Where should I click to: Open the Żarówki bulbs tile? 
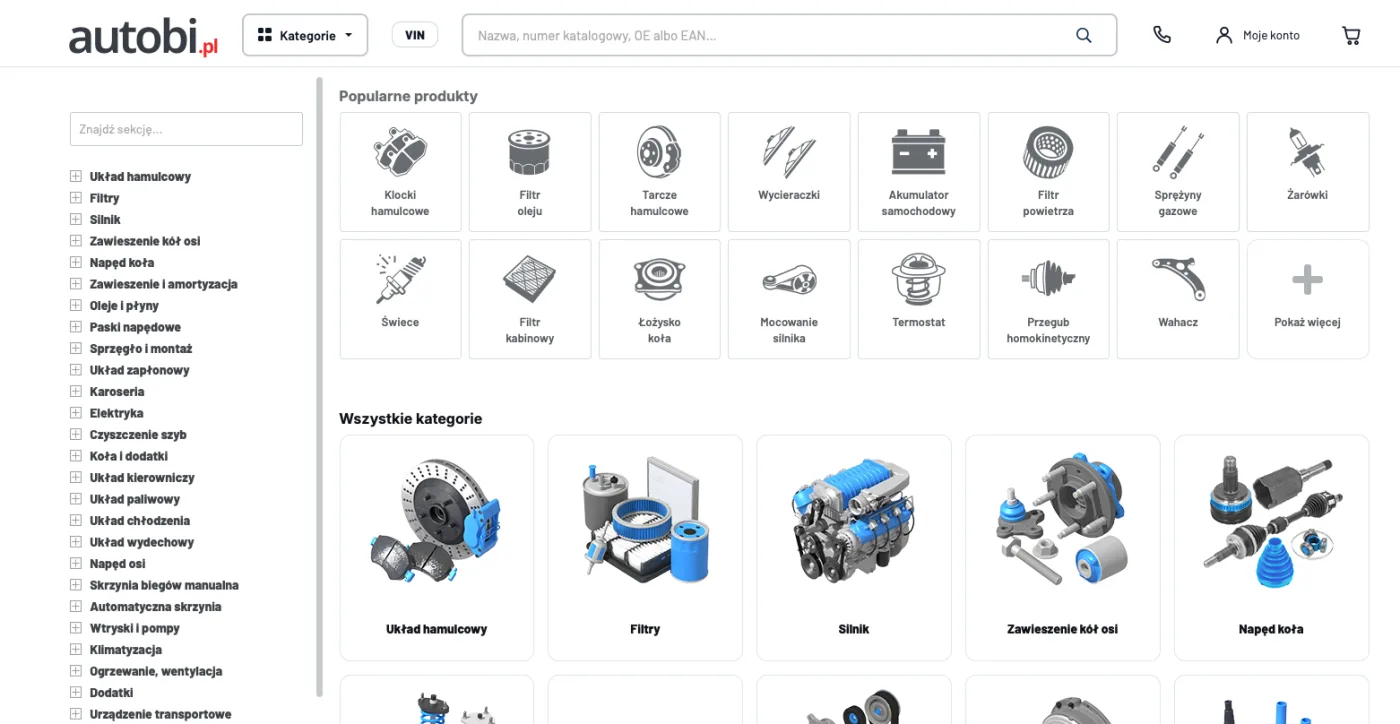click(x=1308, y=172)
